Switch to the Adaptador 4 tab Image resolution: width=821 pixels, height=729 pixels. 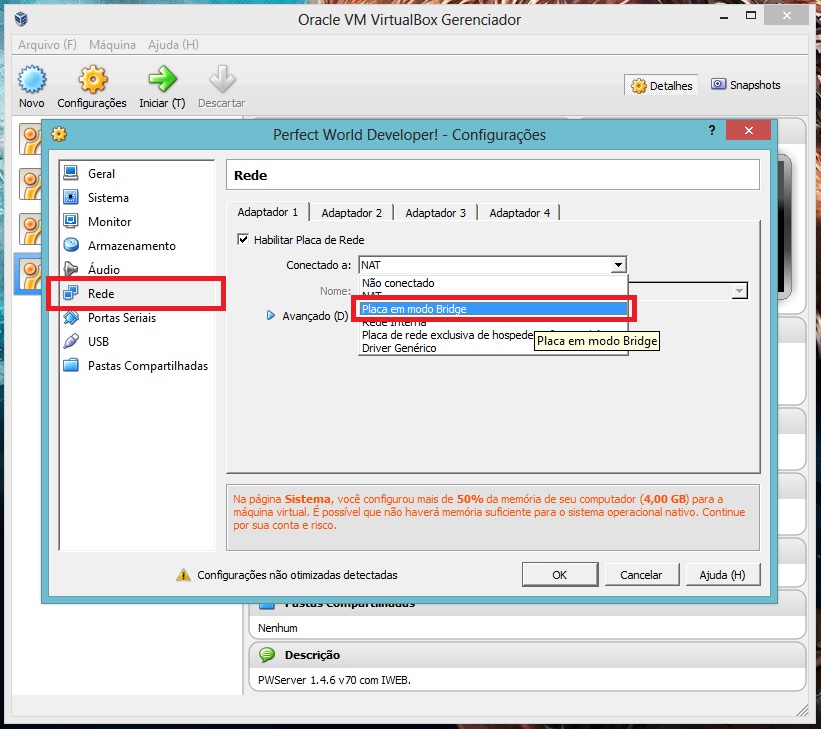point(519,213)
